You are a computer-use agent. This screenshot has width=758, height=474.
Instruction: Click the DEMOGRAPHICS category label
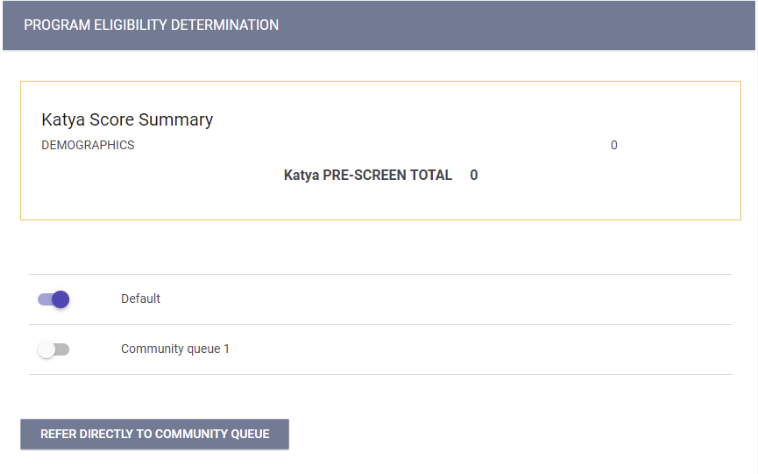(x=88, y=145)
